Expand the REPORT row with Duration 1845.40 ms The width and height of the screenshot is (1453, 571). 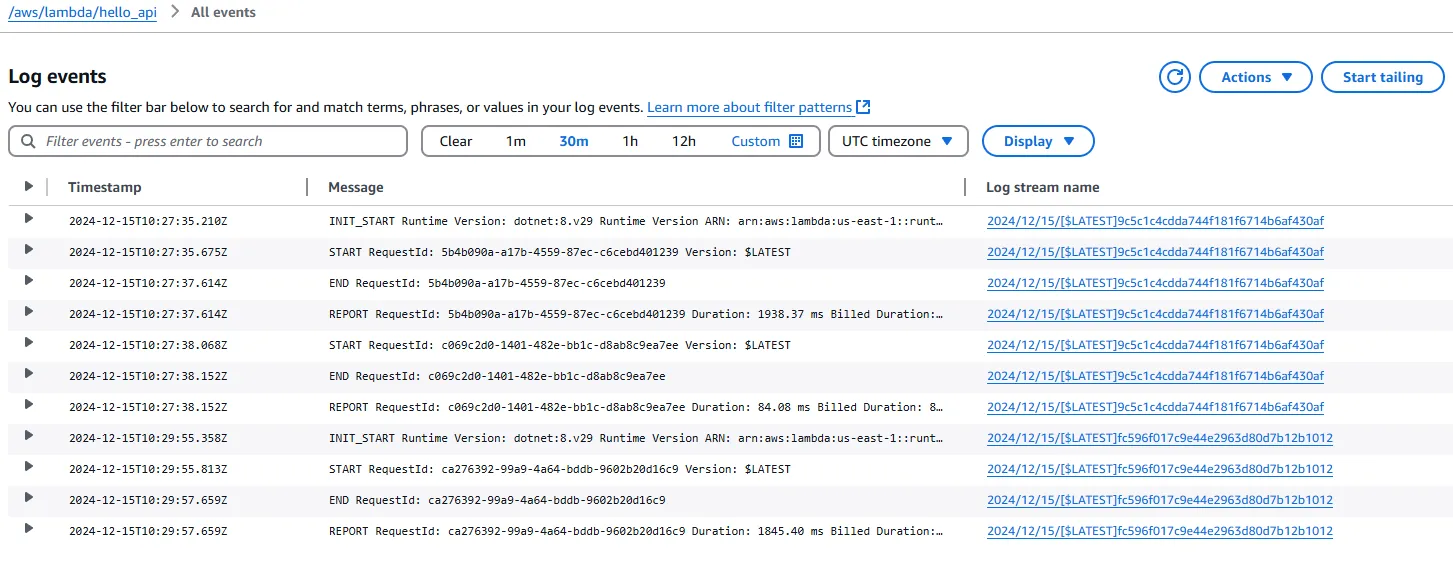(29, 528)
